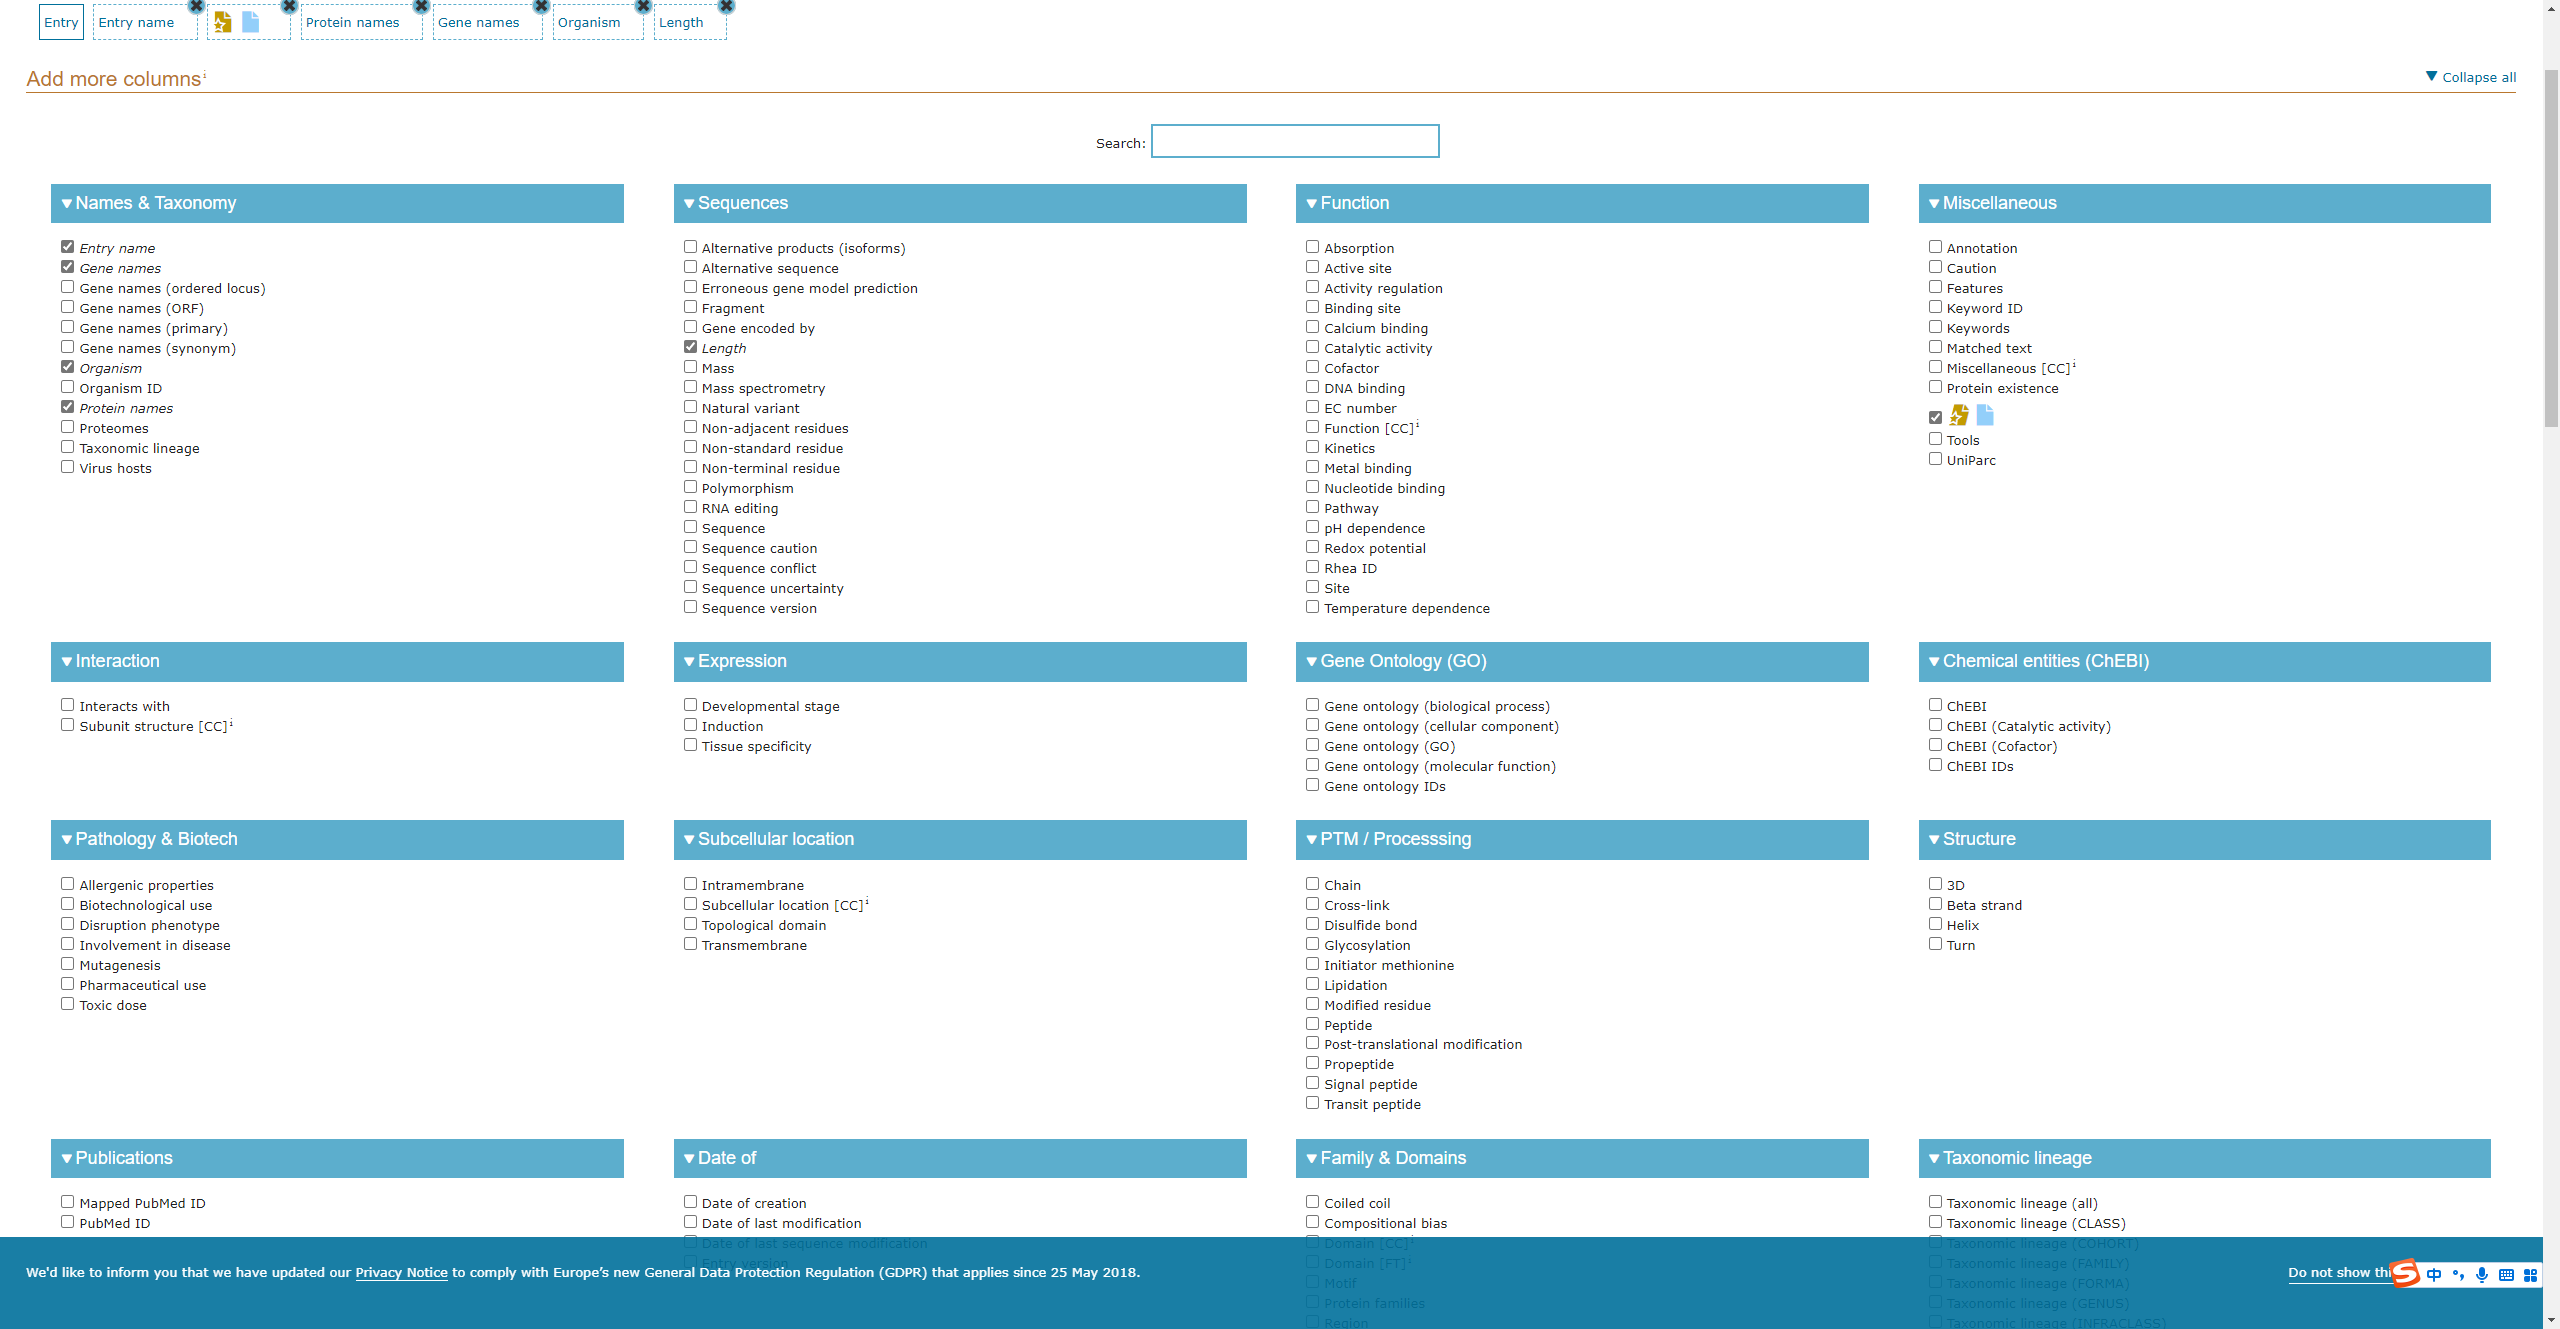This screenshot has height=1329, width=2560.
Task: Click the gold reviewed-star icon in column chips
Action: pos(223,22)
